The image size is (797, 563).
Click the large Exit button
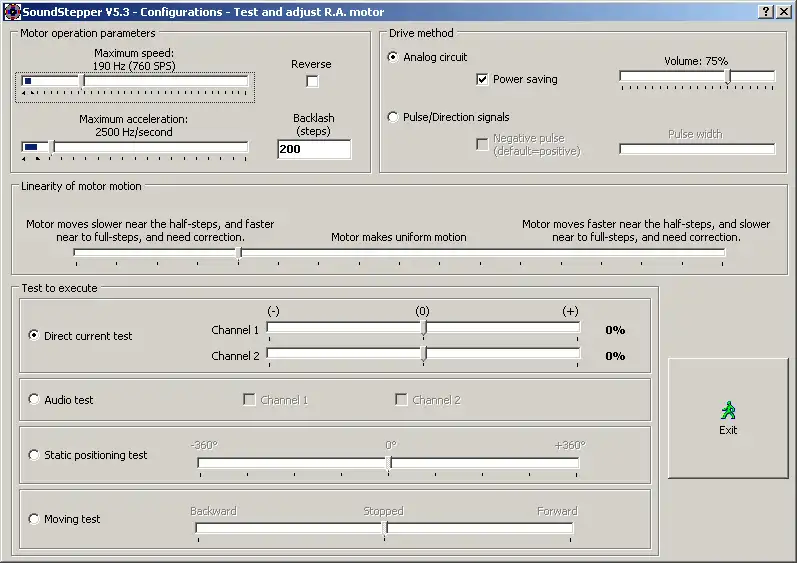pyautogui.click(x=728, y=418)
